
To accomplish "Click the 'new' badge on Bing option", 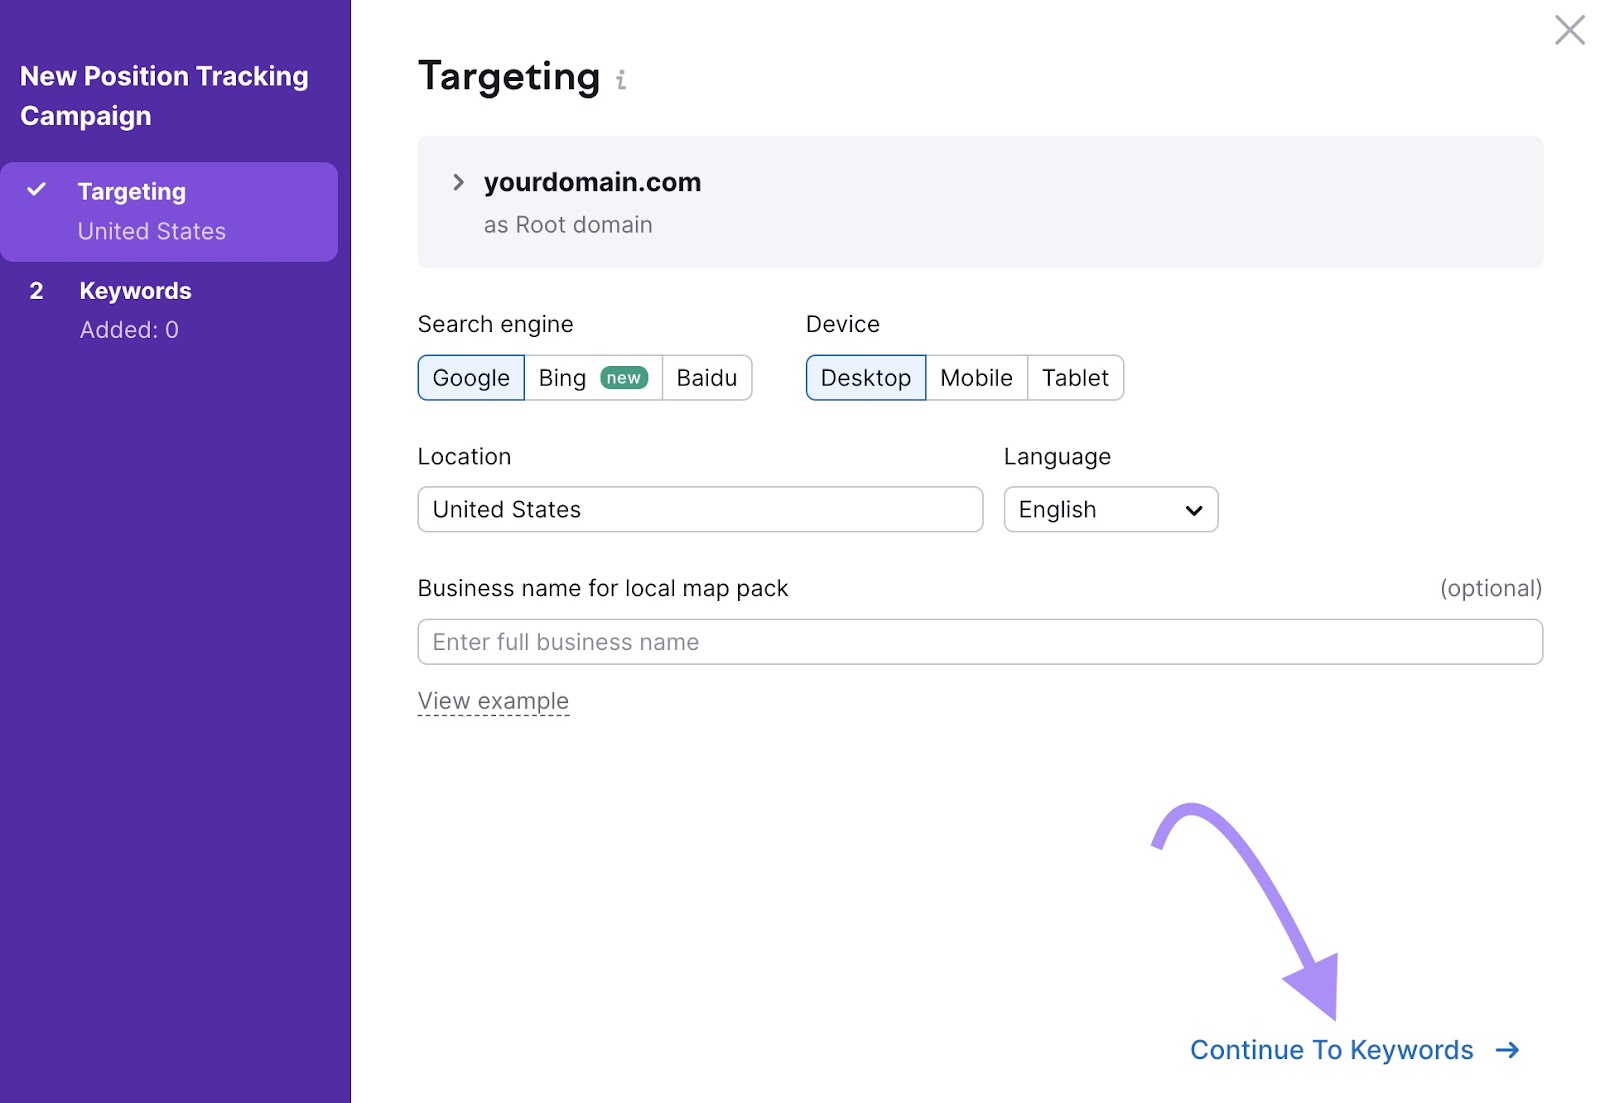I will click(622, 378).
